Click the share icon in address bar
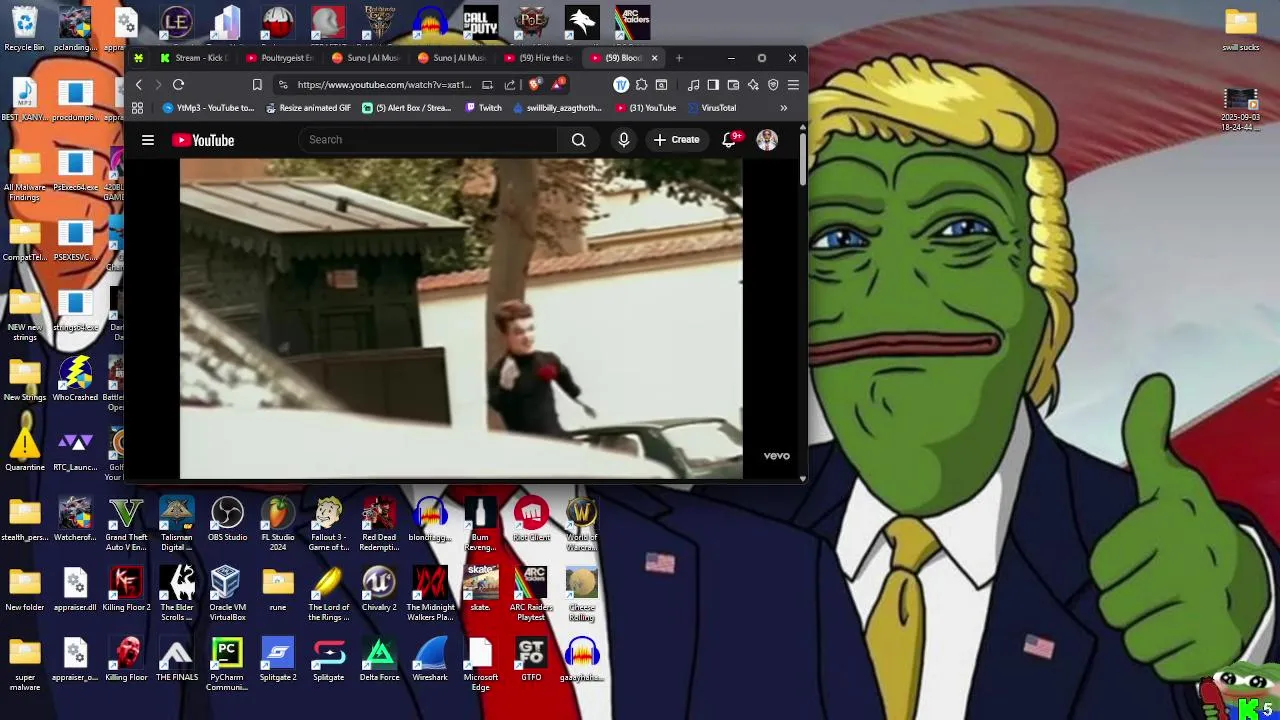This screenshot has height=720, width=1280. point(510,85)
